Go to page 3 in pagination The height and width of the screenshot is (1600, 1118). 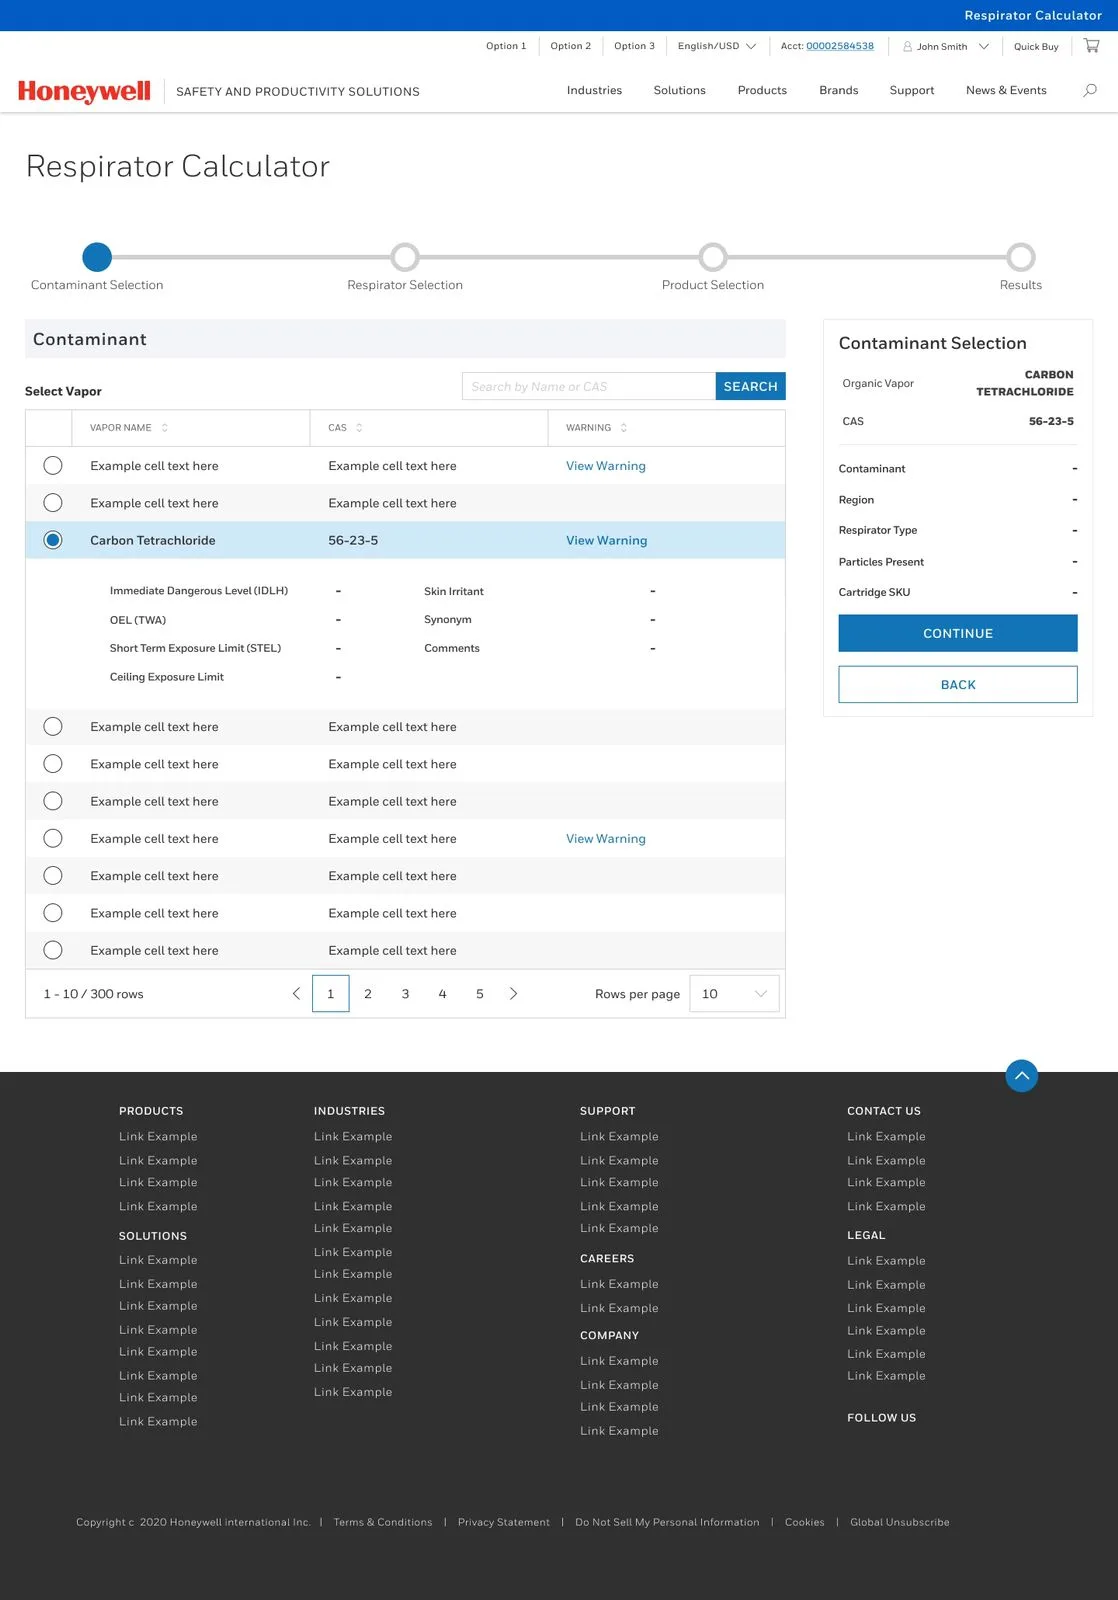pyautogui.click(x=405, y=994)
